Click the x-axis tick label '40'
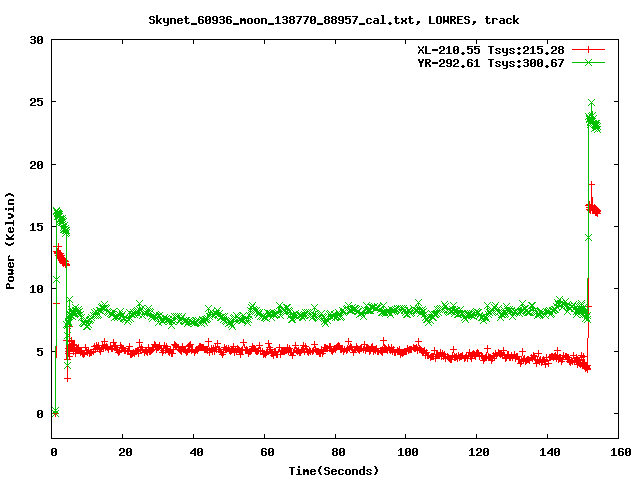The height and width of the screenshot is (480, 640). pyautogui.click(x=196, y=452)
